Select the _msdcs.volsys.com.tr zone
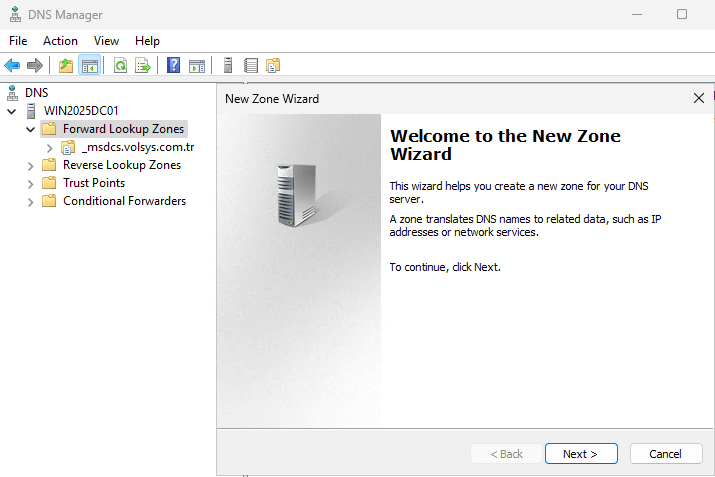This screenshot has width=715, height=477. click(137, 147)
